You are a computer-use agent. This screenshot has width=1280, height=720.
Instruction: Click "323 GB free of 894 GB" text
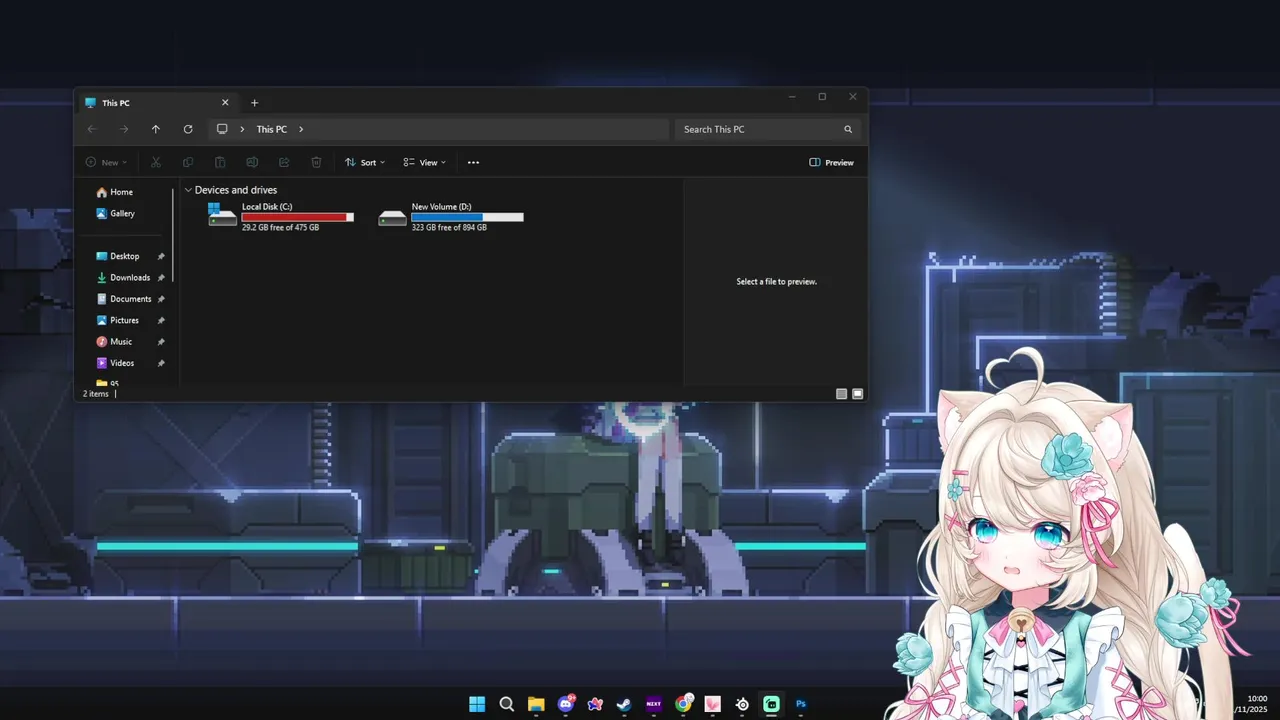tap(449, 228)
